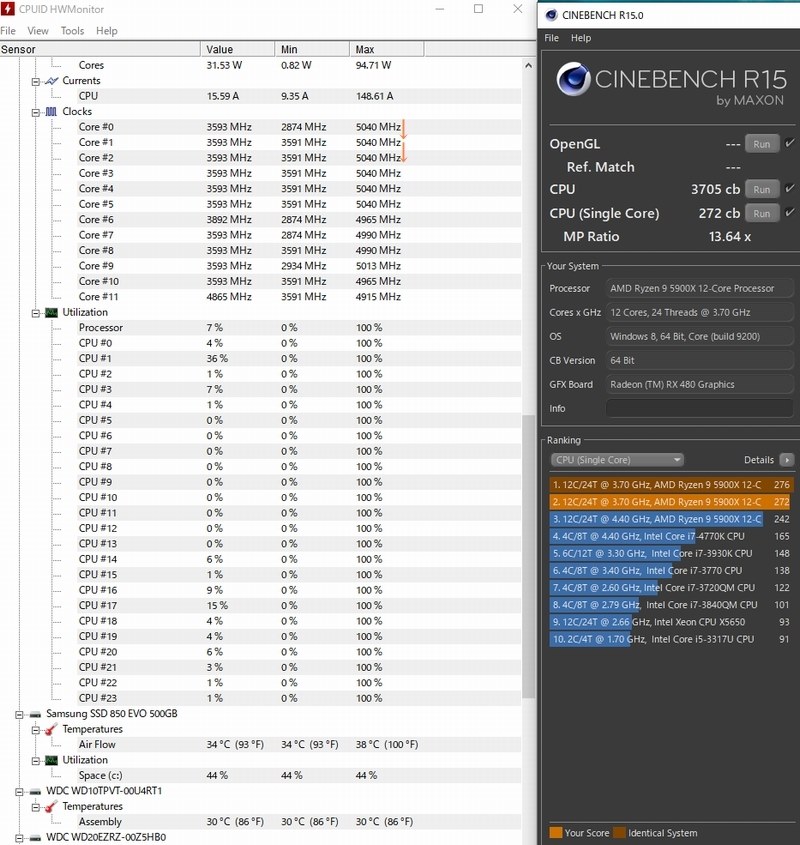800x845 pixels.
Task: Click the Value column header
Action: (x=238, y=49)
